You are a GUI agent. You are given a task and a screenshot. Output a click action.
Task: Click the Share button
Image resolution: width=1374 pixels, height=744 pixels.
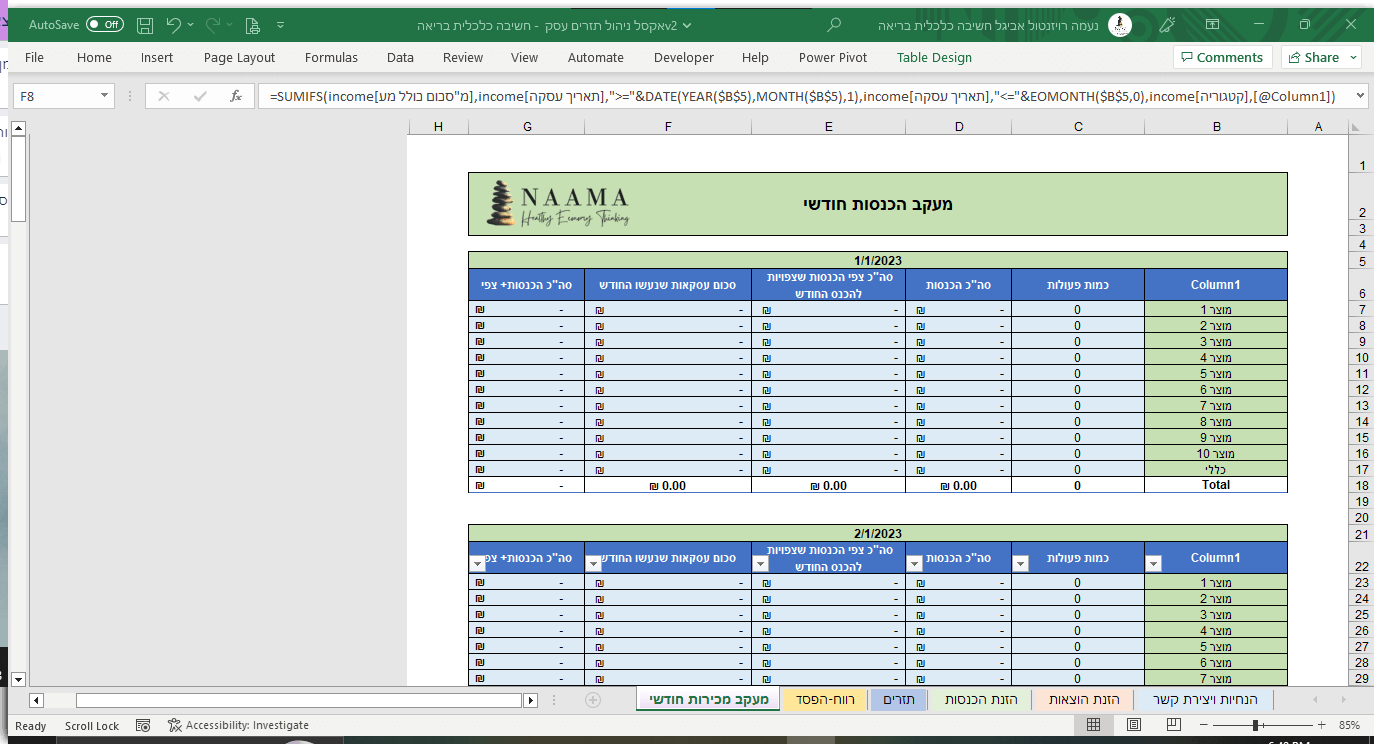point(1320,57)
